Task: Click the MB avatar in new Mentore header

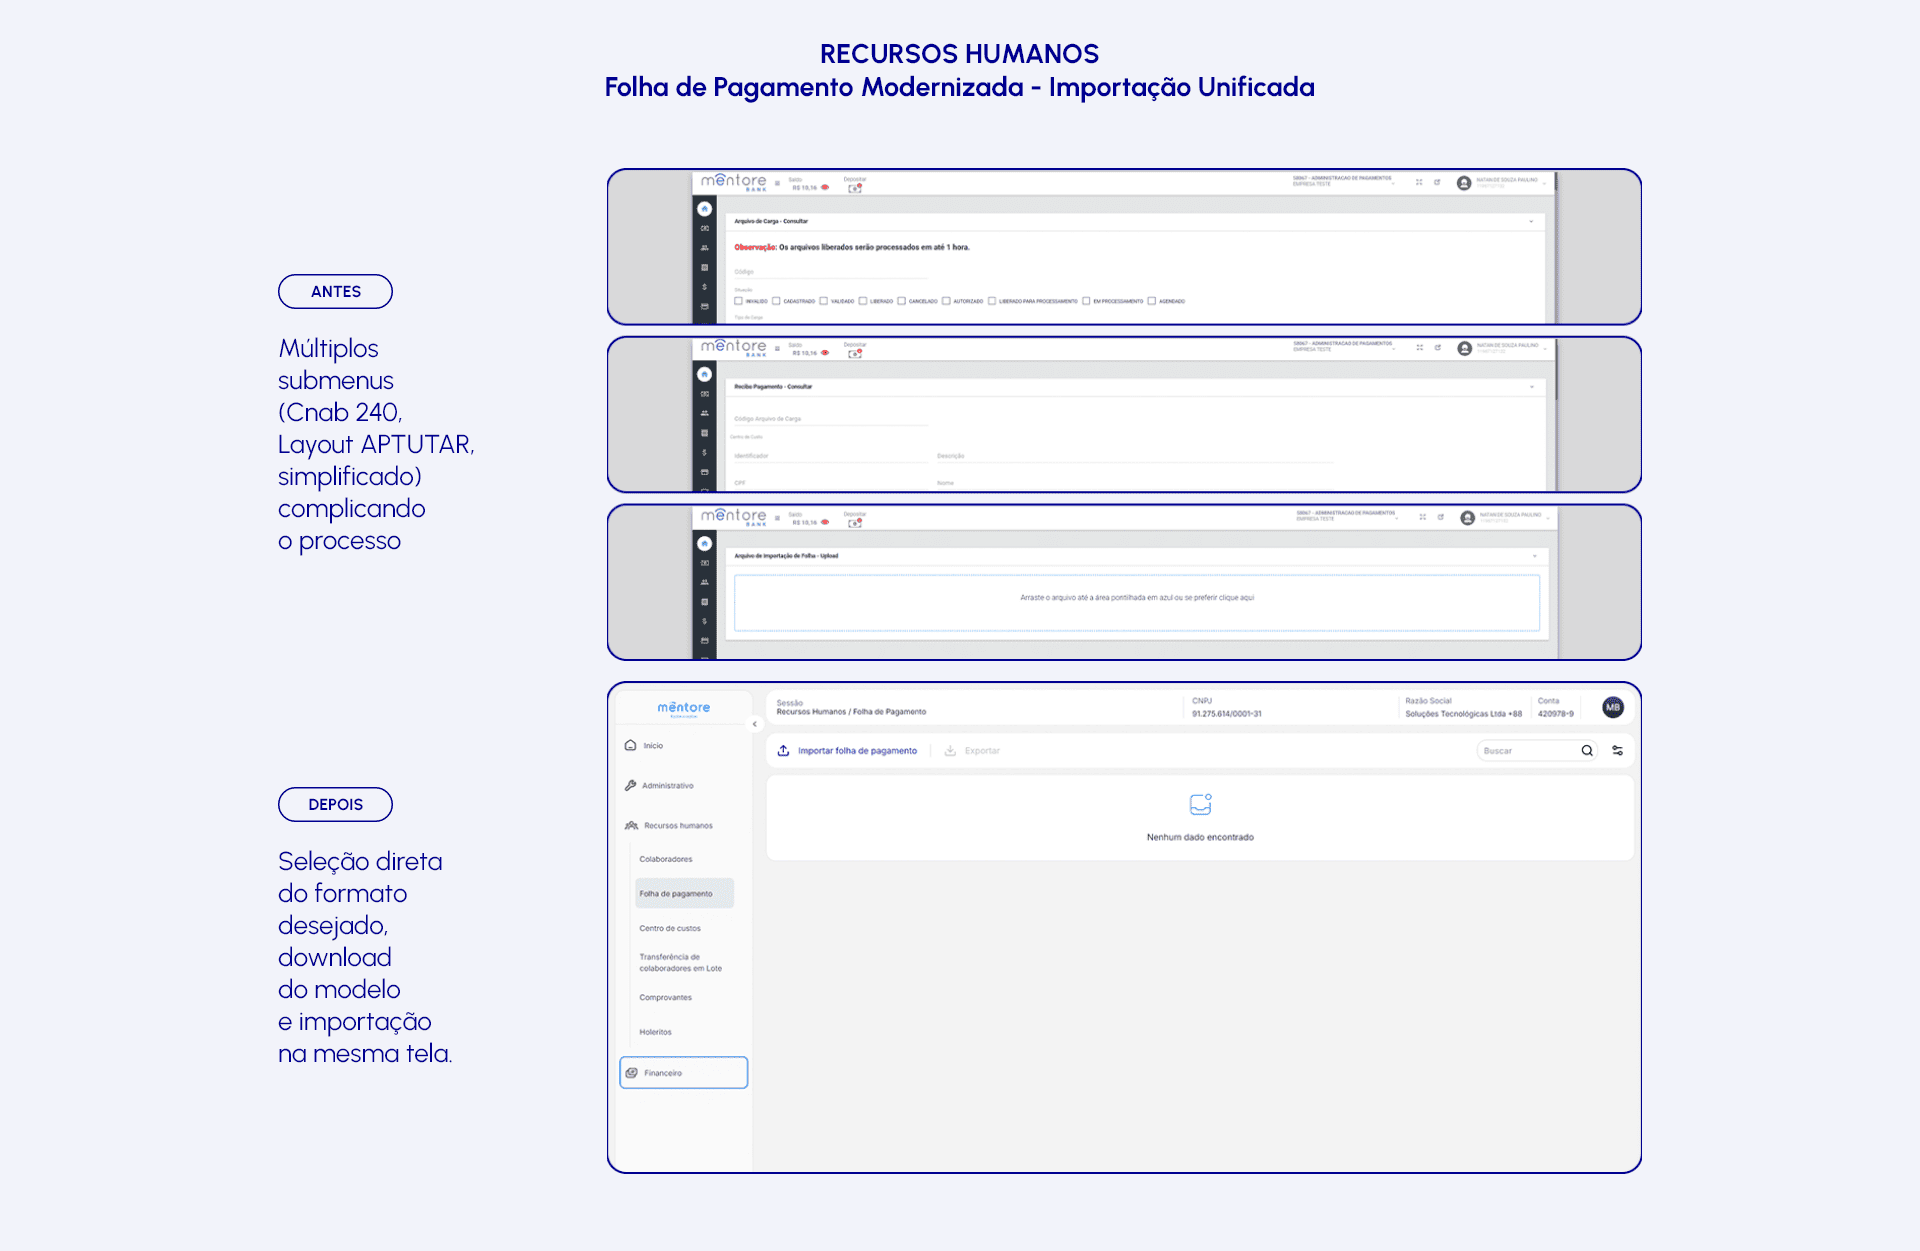Action: pos(1612,707)
